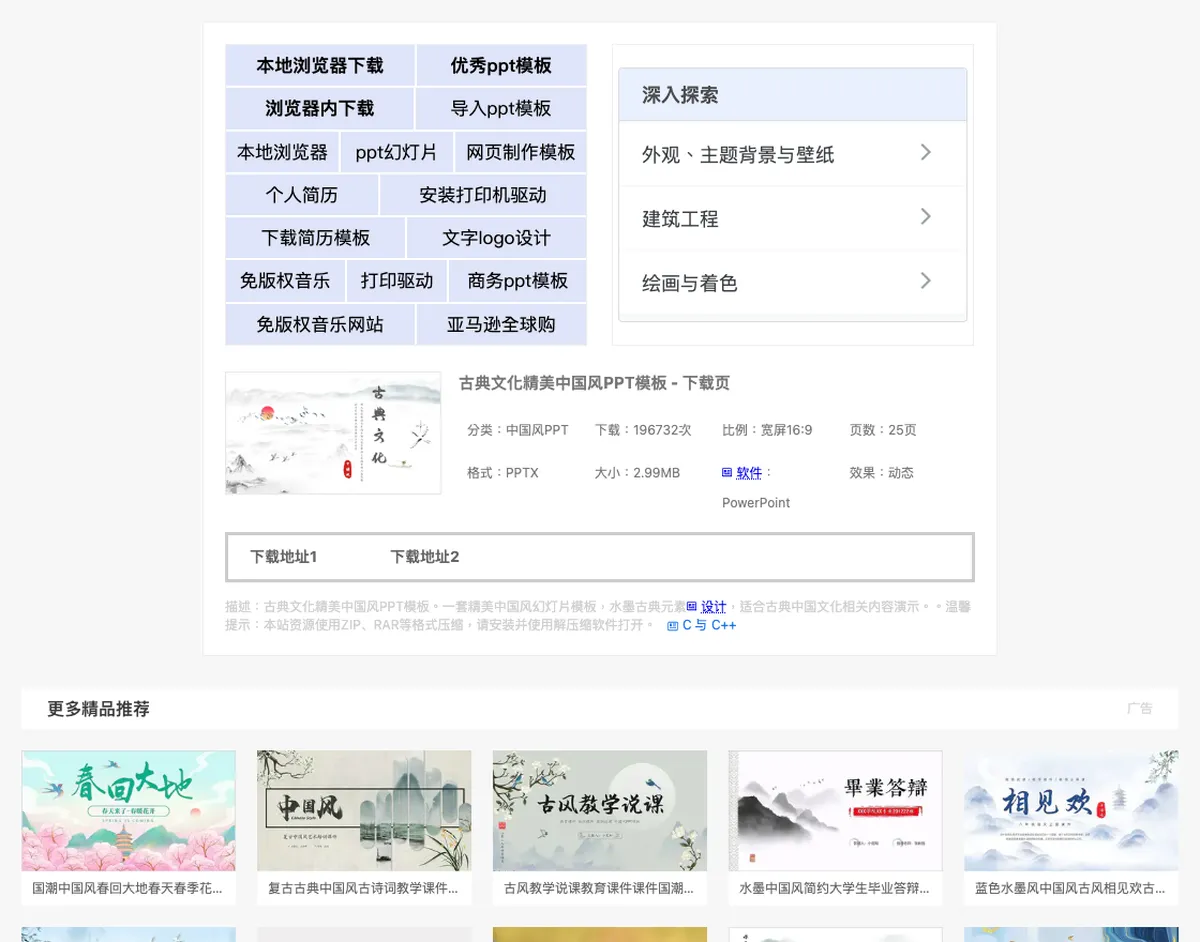
Task: Select the 浏览器内下载 tag
Action: 319,108
